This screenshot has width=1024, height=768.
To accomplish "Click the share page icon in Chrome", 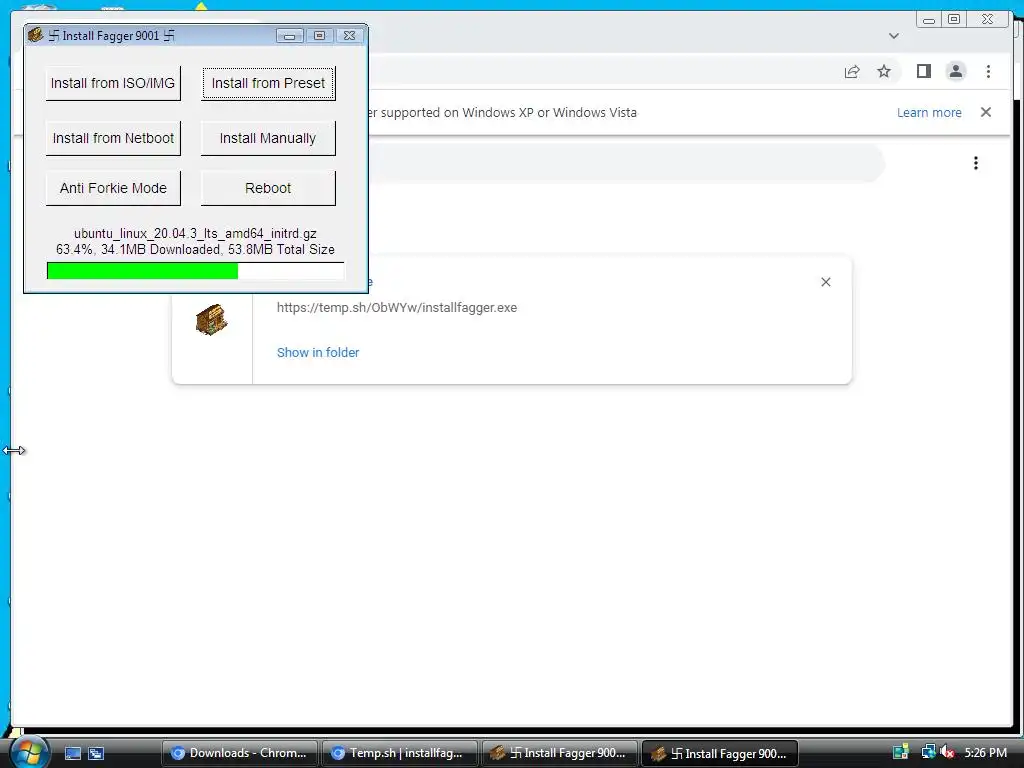I will click(852, 71).
